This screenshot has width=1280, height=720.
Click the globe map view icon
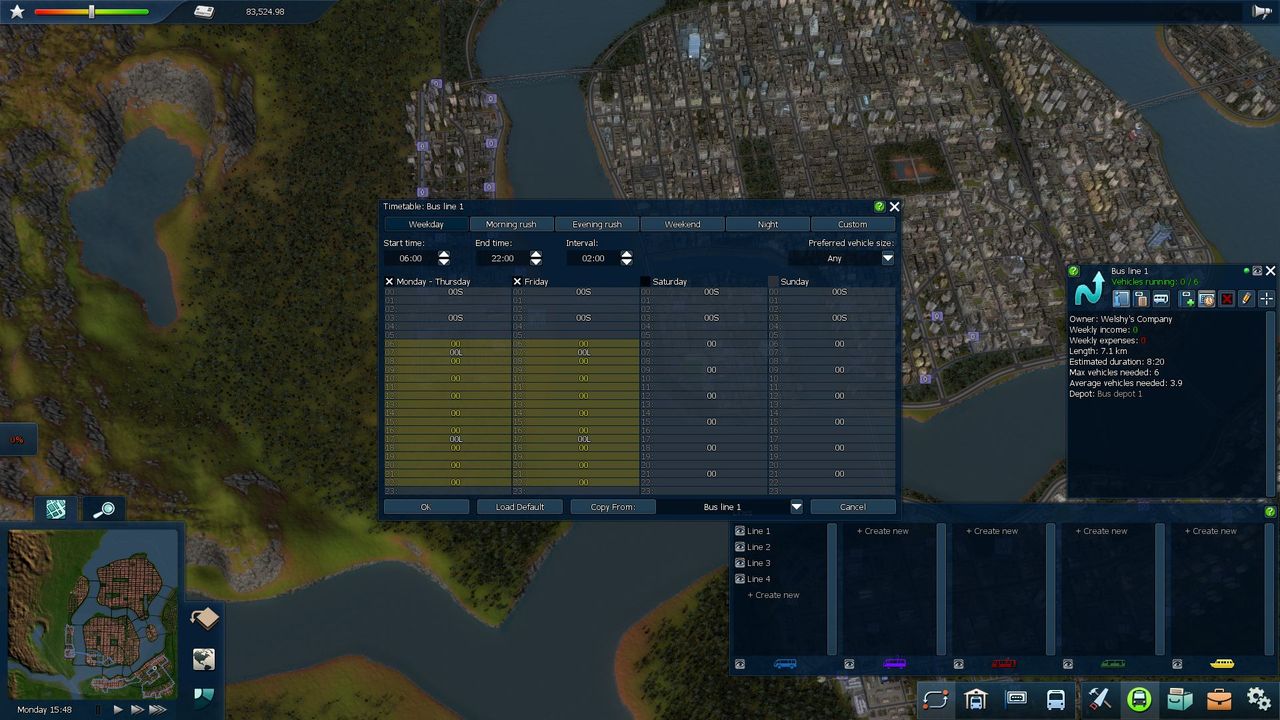pos(204,659)
